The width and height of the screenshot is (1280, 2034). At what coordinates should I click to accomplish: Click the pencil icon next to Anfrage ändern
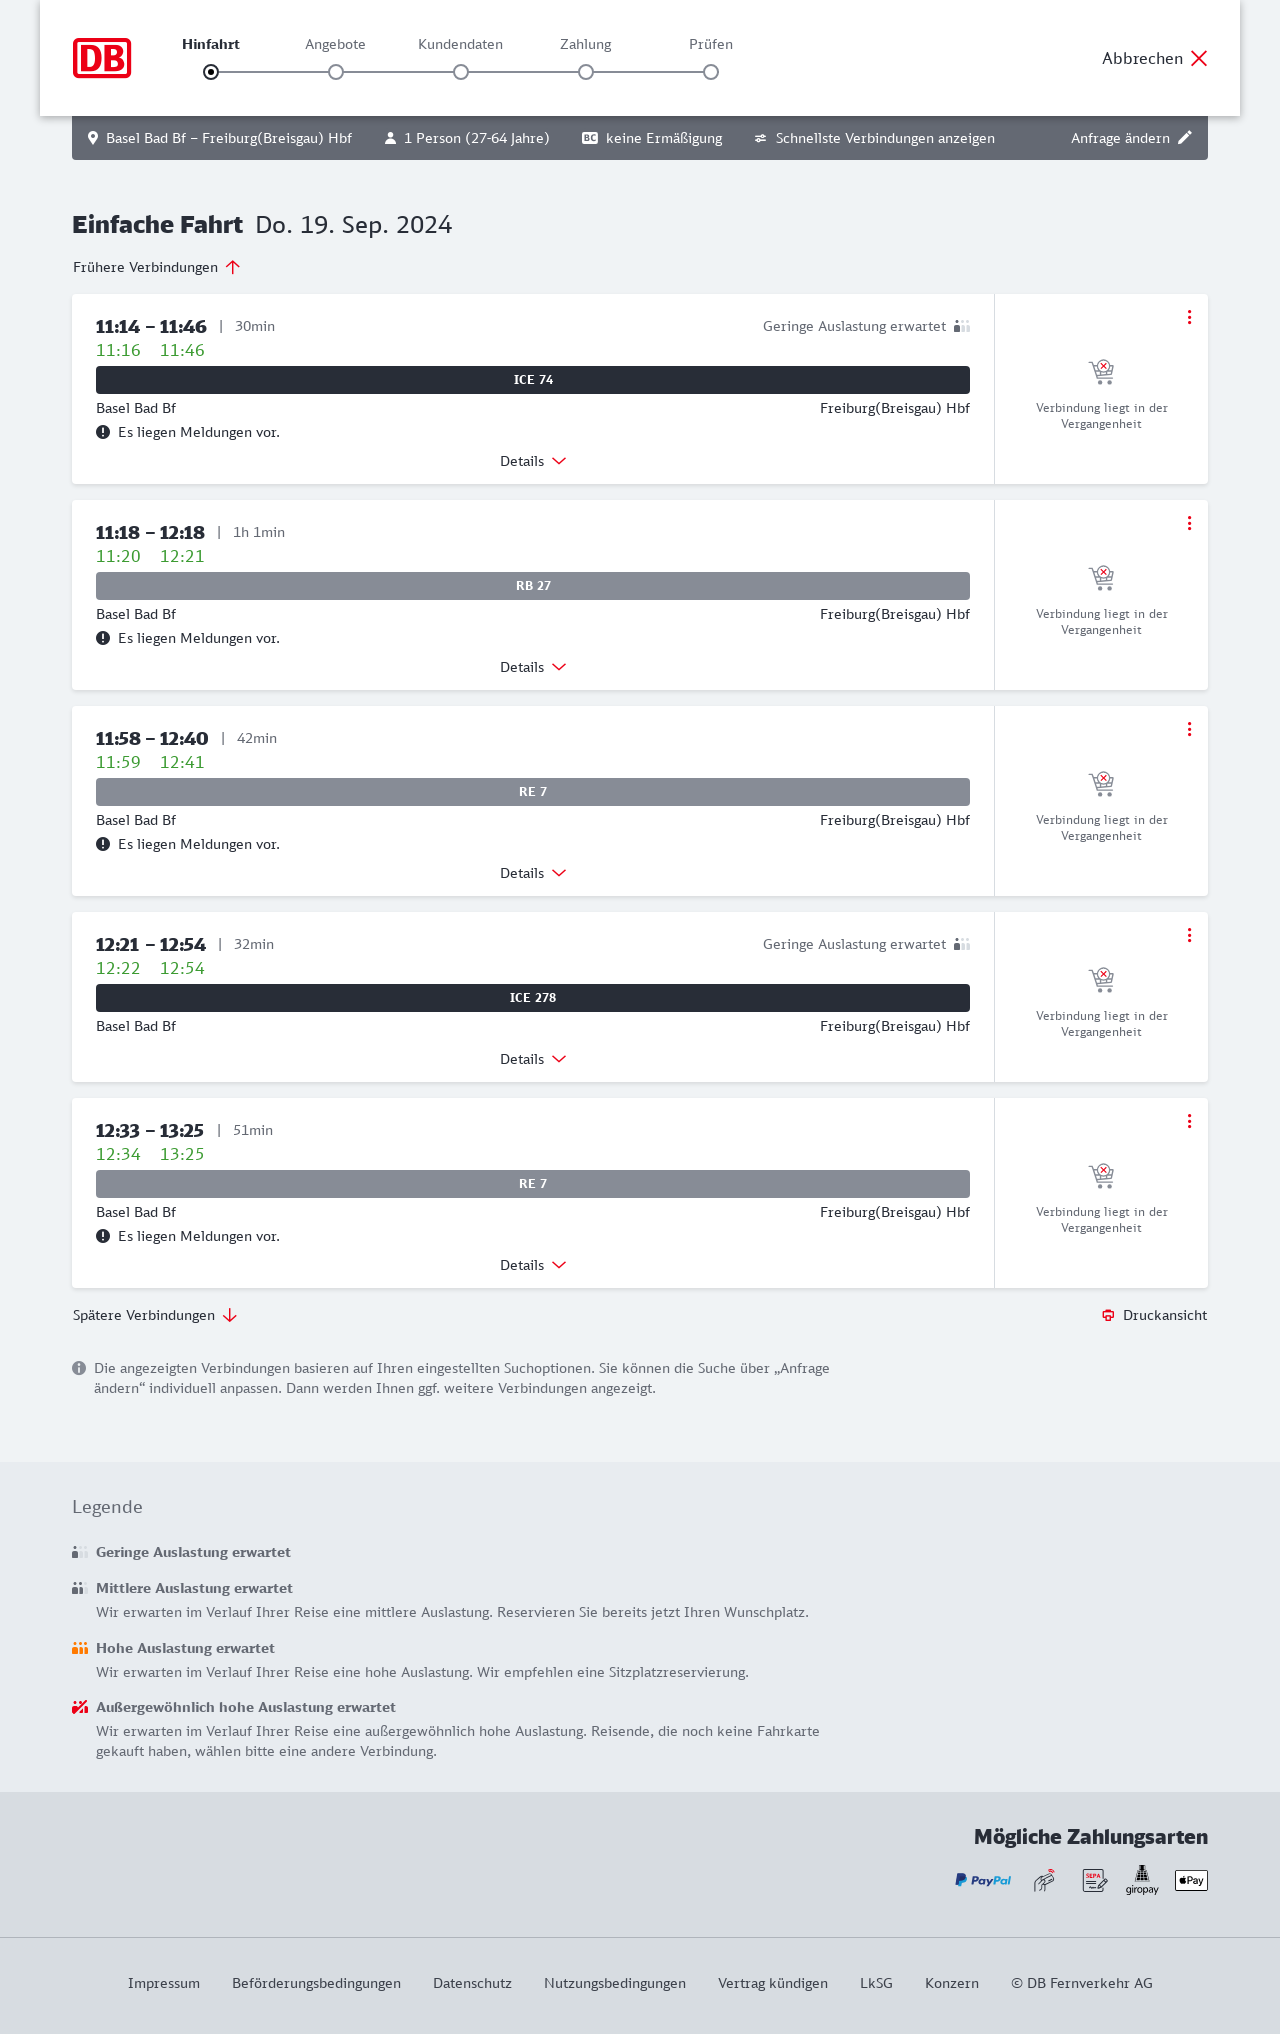(x=1185, y=138)
